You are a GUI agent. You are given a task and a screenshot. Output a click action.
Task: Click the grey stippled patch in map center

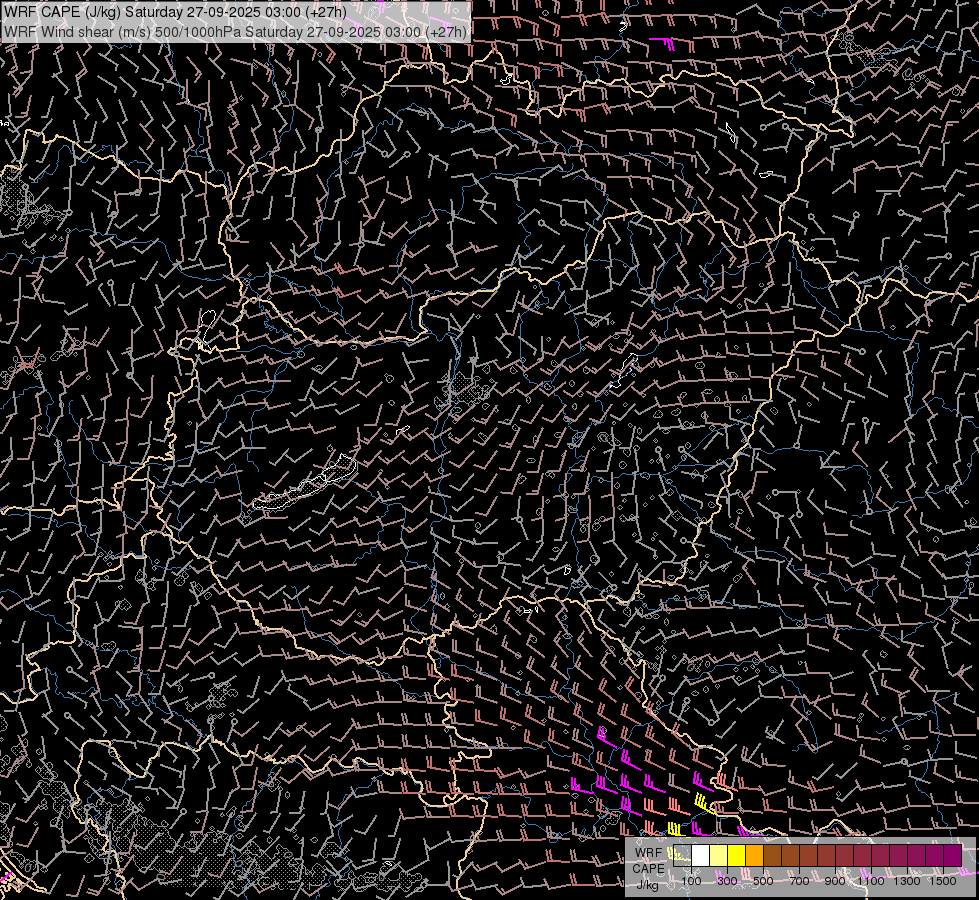462,388
